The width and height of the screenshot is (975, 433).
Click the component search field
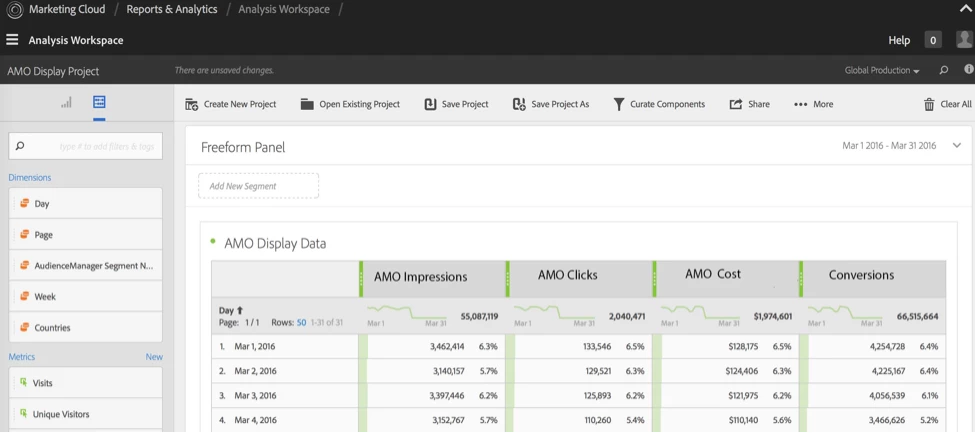pos(85,146)
